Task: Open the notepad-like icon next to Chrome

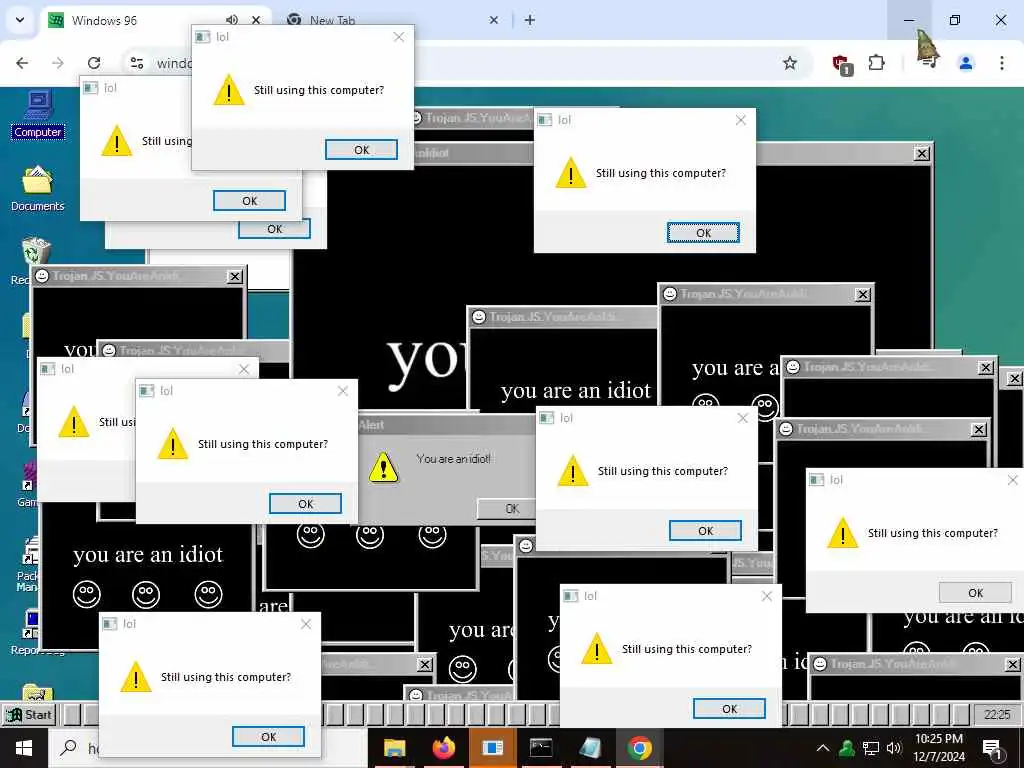Action: pos(590,748)
